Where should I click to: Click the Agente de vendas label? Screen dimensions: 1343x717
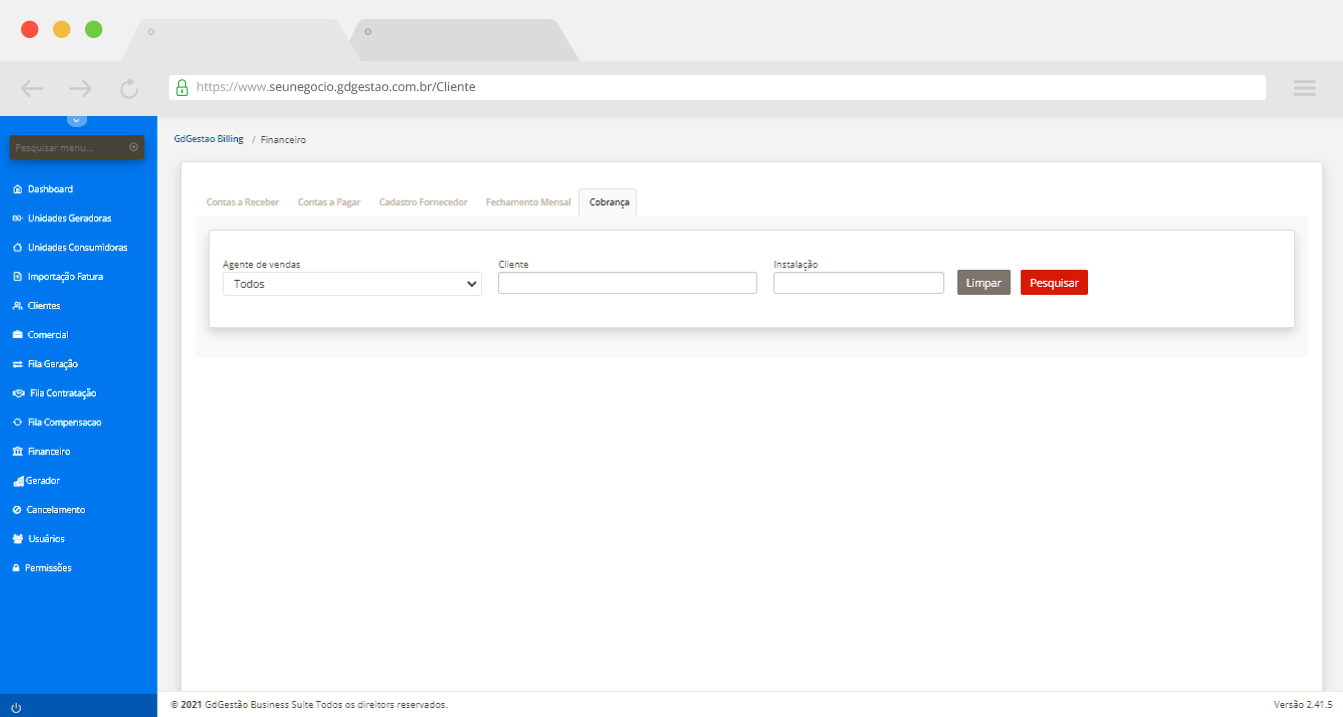261,264
